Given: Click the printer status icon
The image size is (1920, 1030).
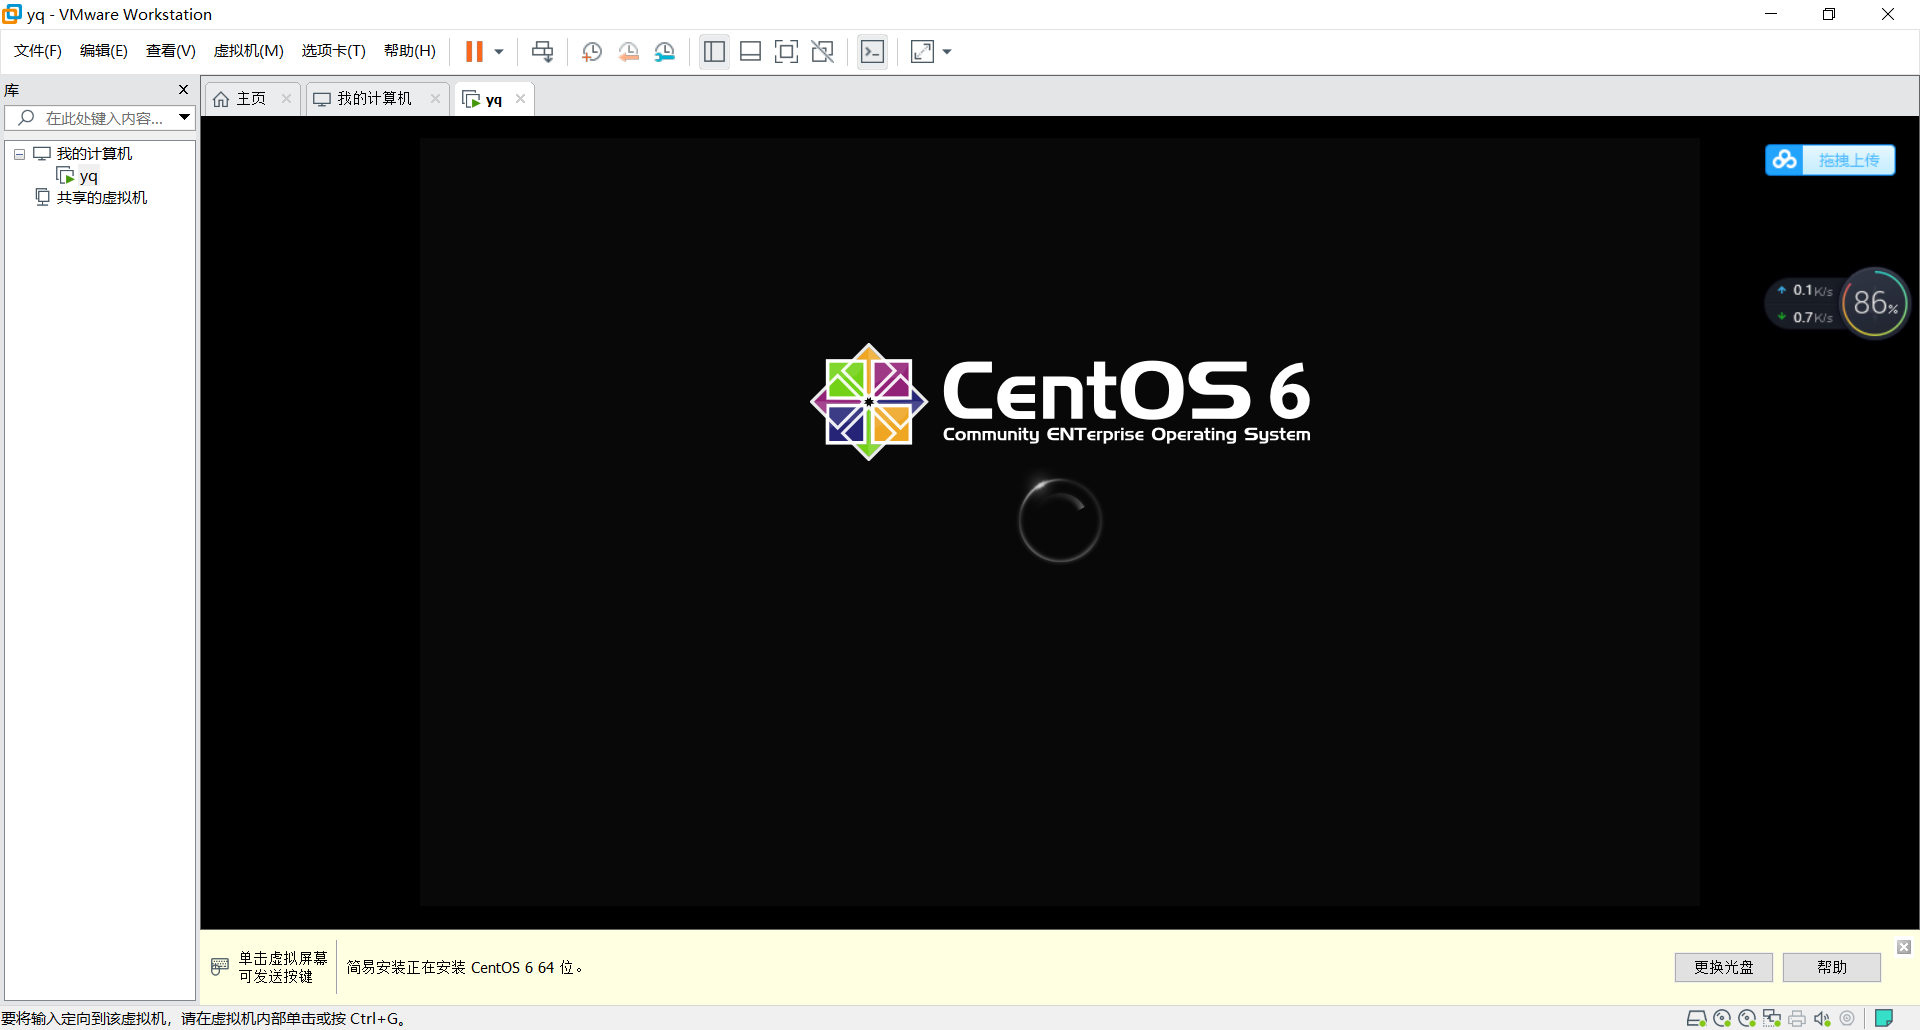Looking at the screenshot, I should pos(1797,1019).
